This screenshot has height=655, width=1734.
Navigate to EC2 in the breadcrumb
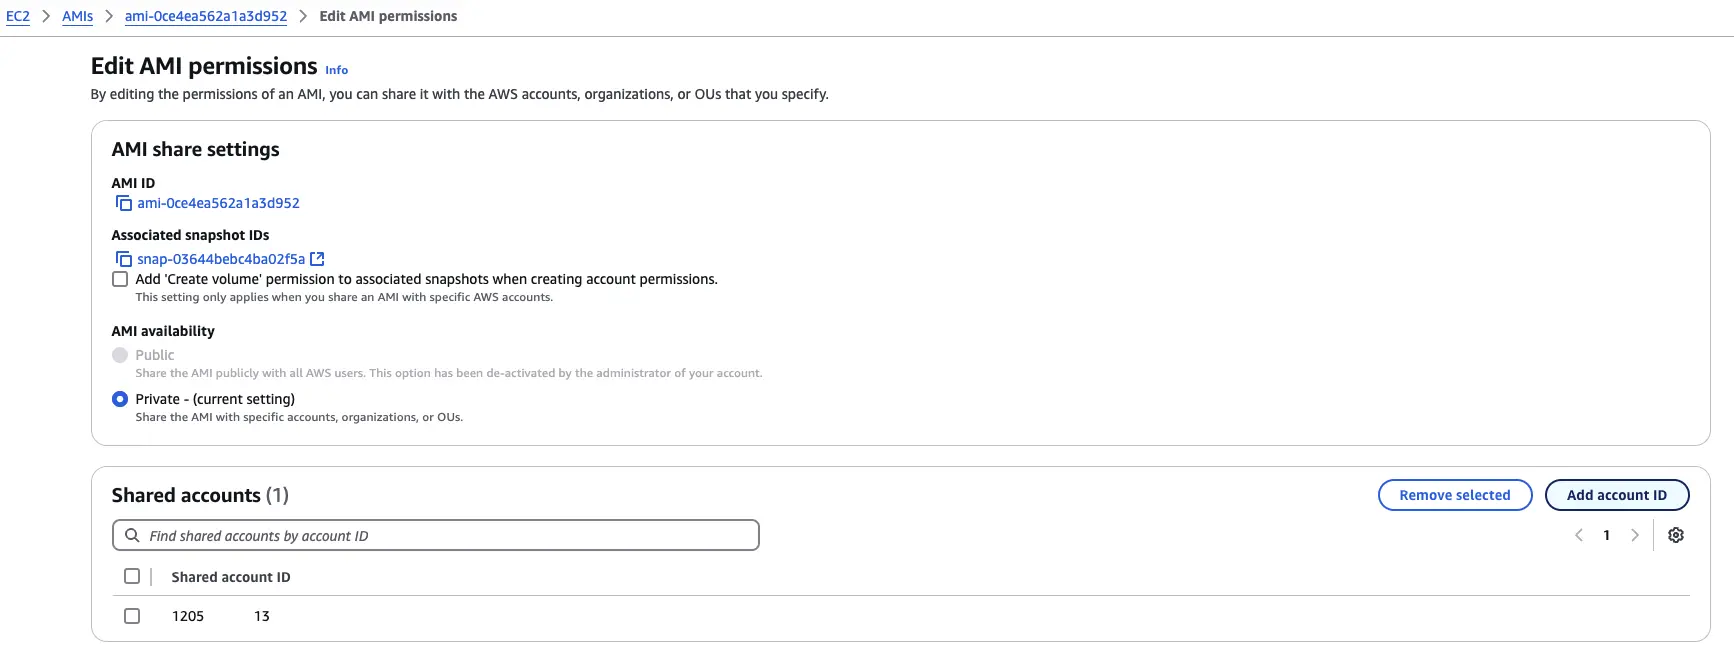(x=18, y=16)
